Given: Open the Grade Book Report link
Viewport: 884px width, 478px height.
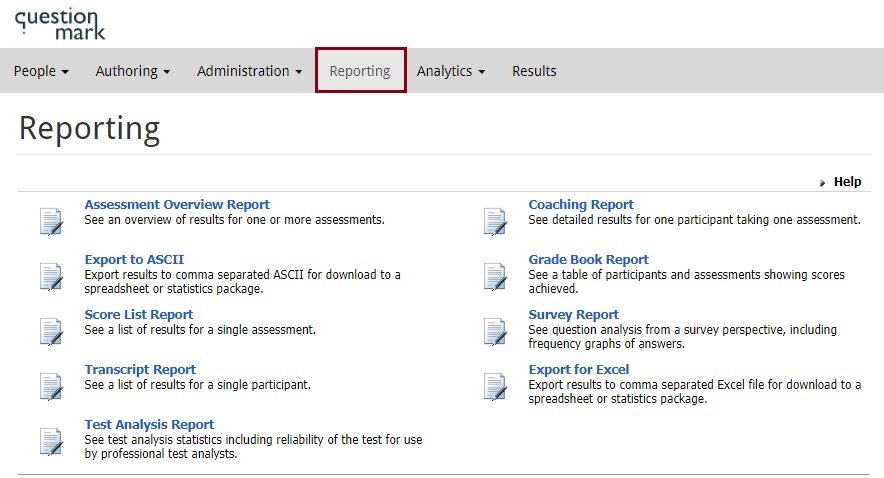Looking at the screenshot, I should point(588,260).
